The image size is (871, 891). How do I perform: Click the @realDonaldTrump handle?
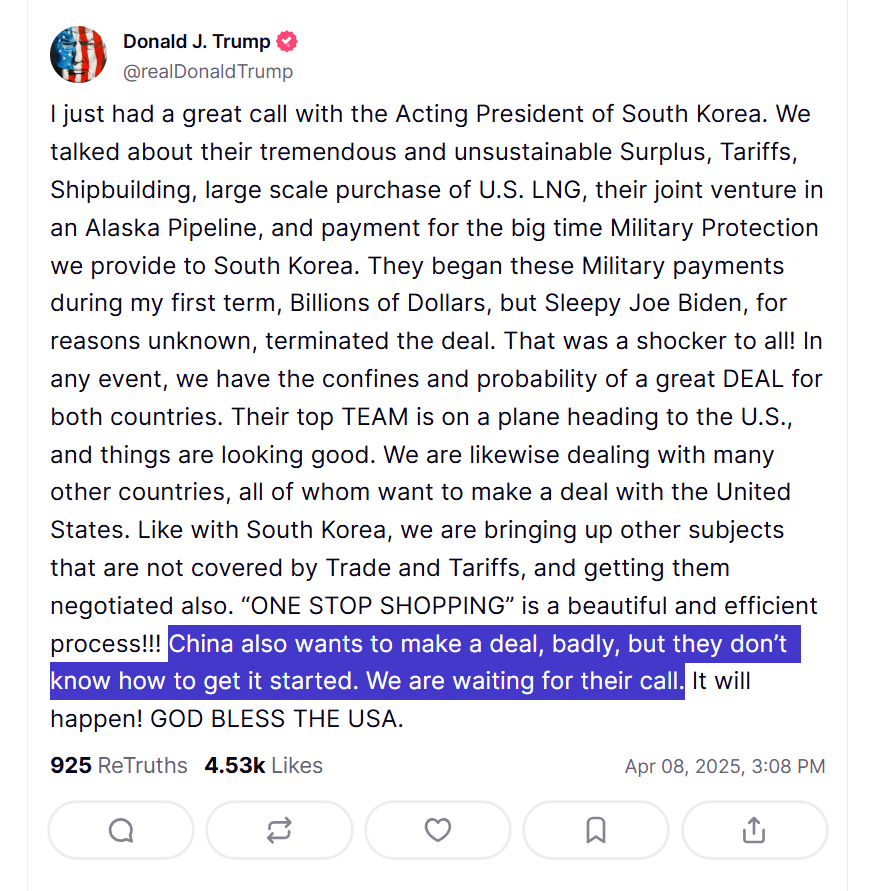pos(208,71)
